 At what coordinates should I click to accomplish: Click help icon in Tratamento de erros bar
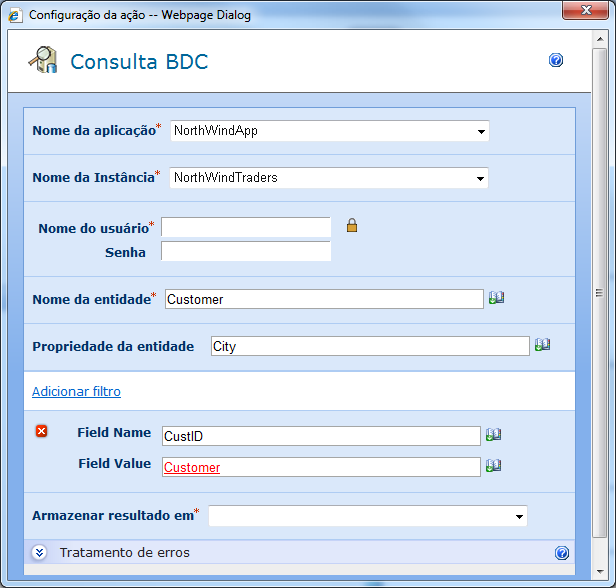pos(561,552)
